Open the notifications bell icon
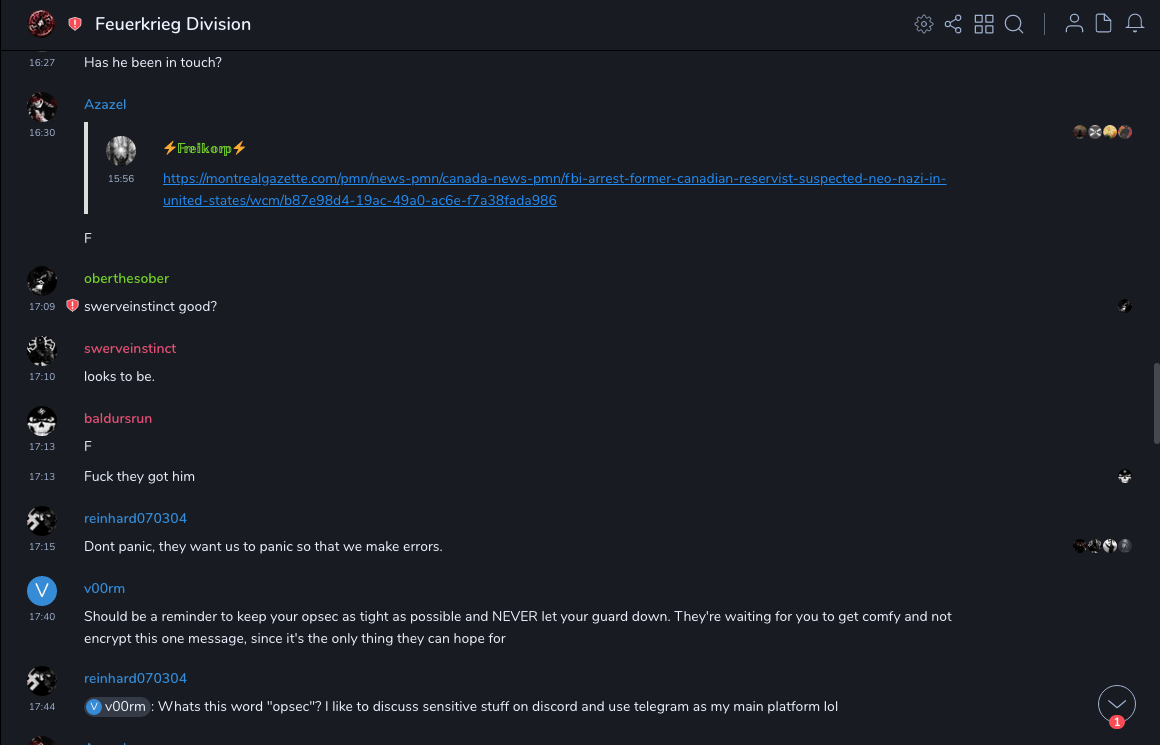 [x=1135, y=24]
